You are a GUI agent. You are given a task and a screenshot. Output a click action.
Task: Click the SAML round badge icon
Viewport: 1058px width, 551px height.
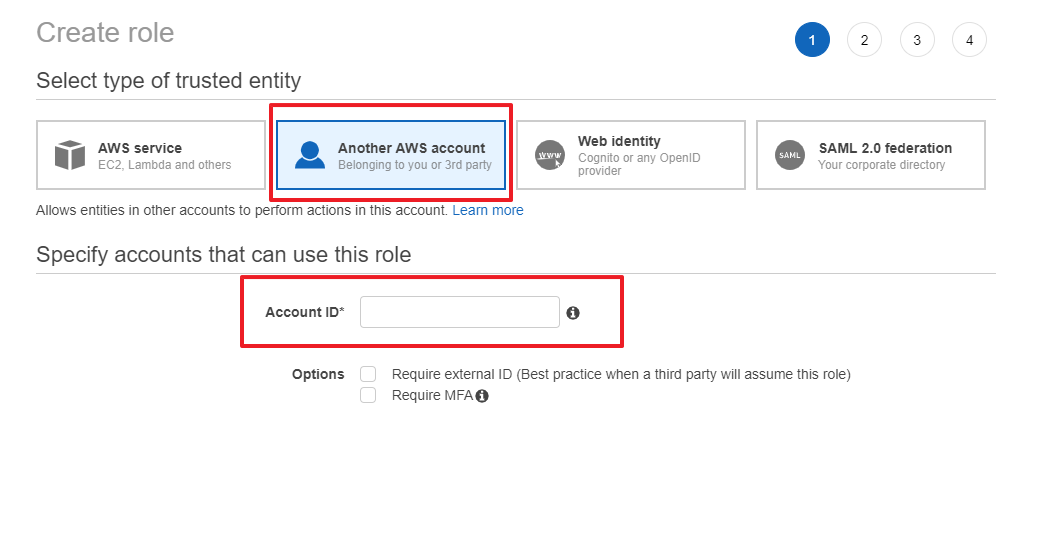tap(790, 155)
